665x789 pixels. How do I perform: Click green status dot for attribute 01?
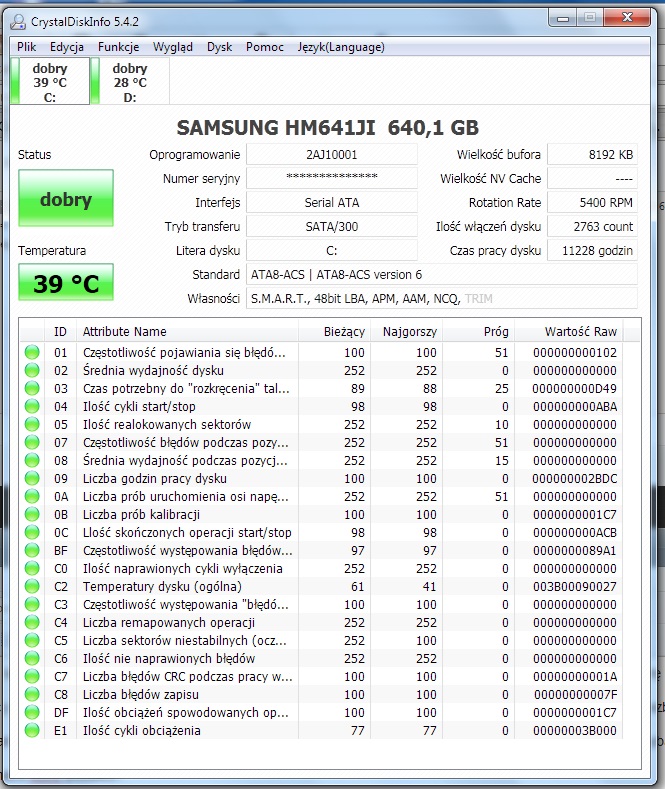(32, 352)
